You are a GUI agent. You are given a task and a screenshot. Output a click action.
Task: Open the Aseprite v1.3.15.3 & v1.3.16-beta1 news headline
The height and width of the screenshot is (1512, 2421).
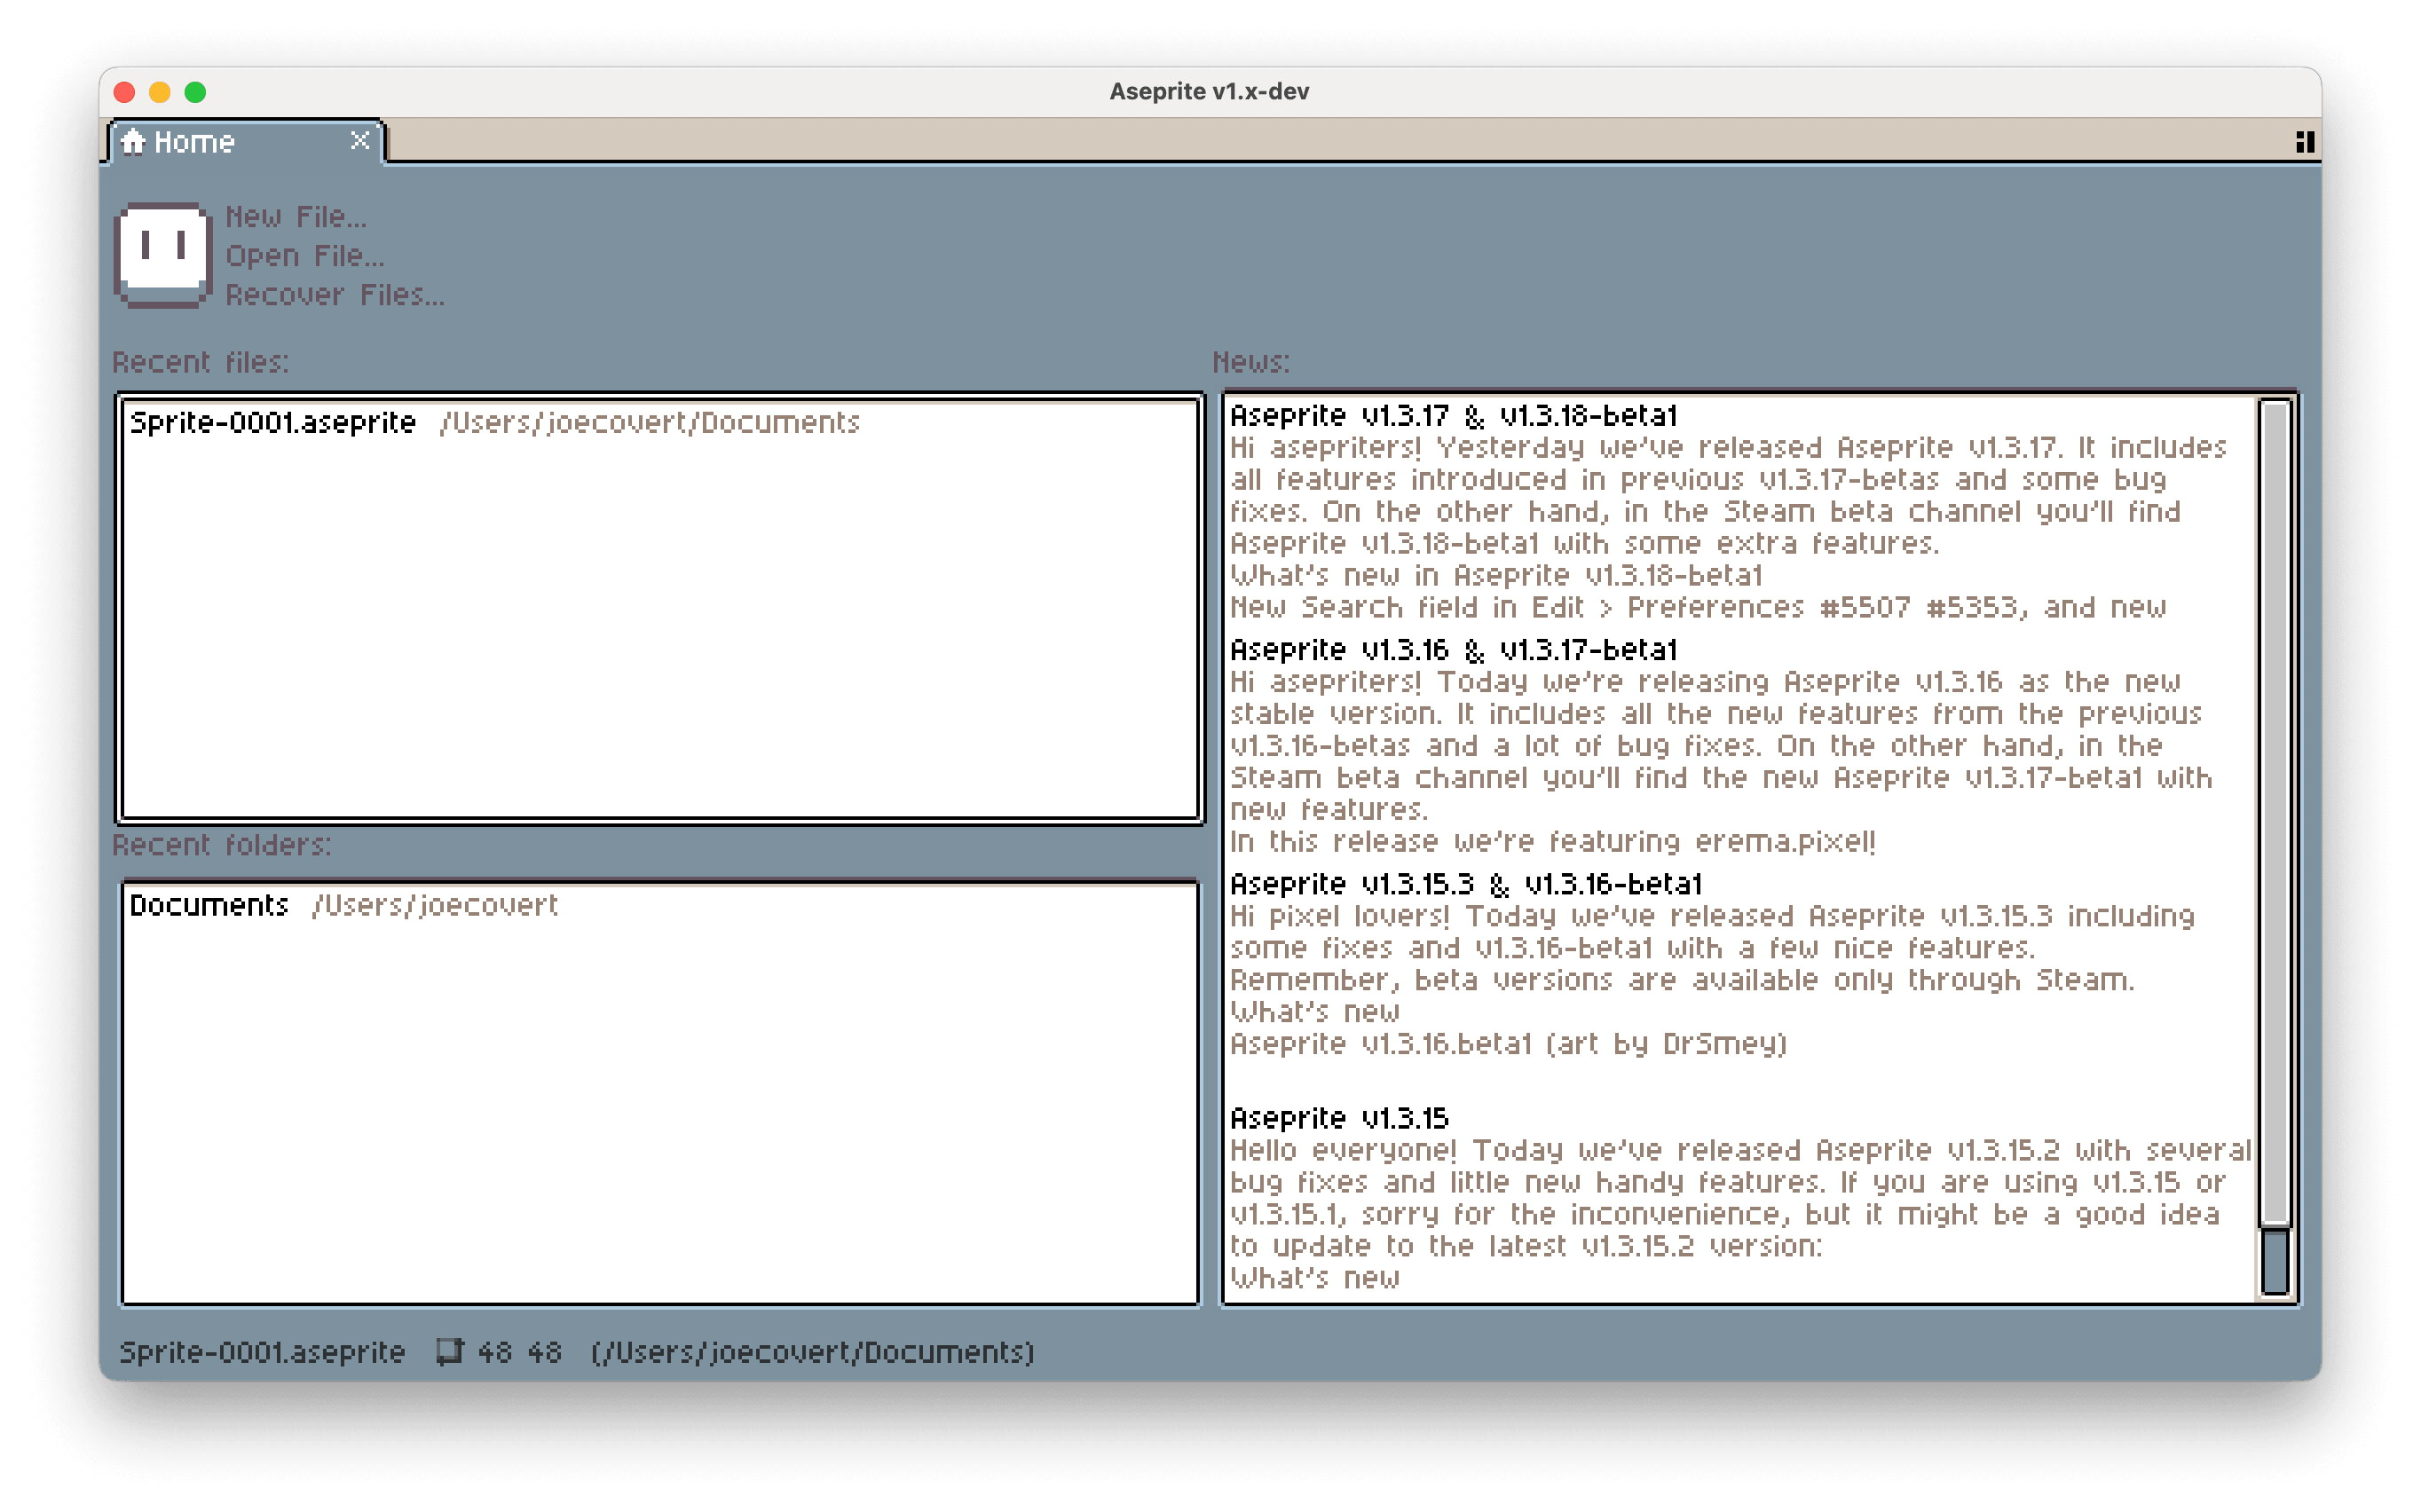coord(1465,884)
